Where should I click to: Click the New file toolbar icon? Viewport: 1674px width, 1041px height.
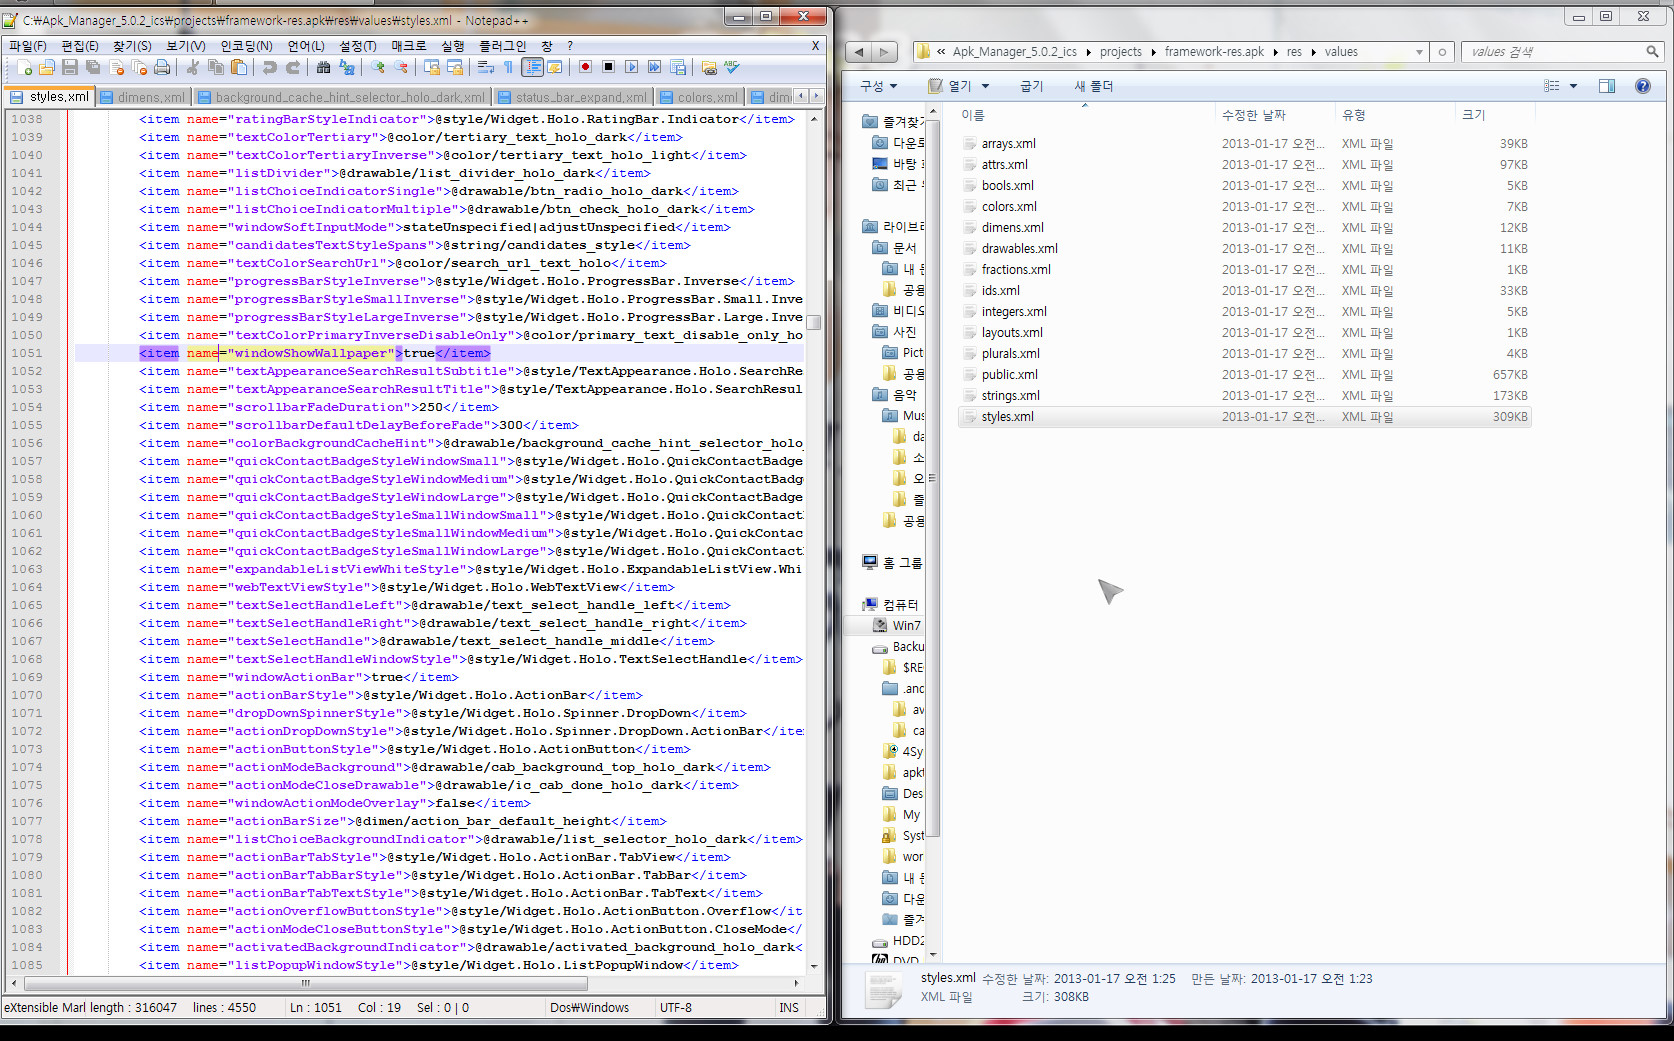click(x=24, y=68)
